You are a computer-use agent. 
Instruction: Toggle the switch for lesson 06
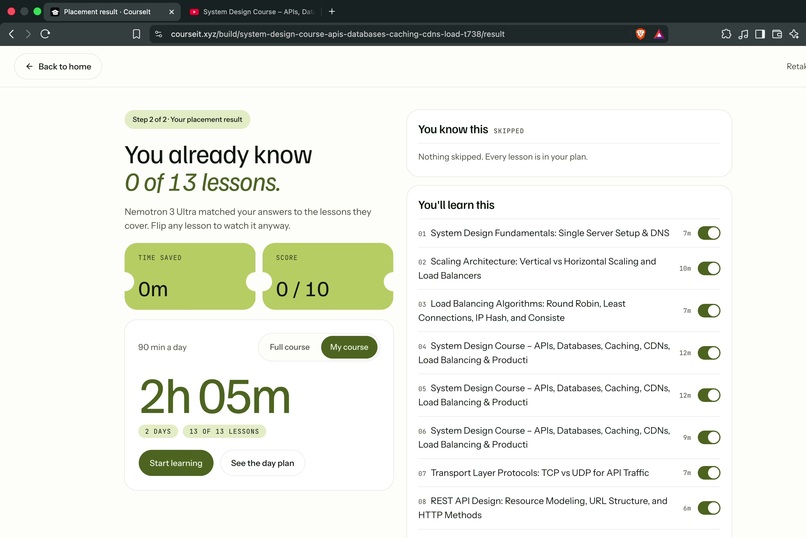709,437
